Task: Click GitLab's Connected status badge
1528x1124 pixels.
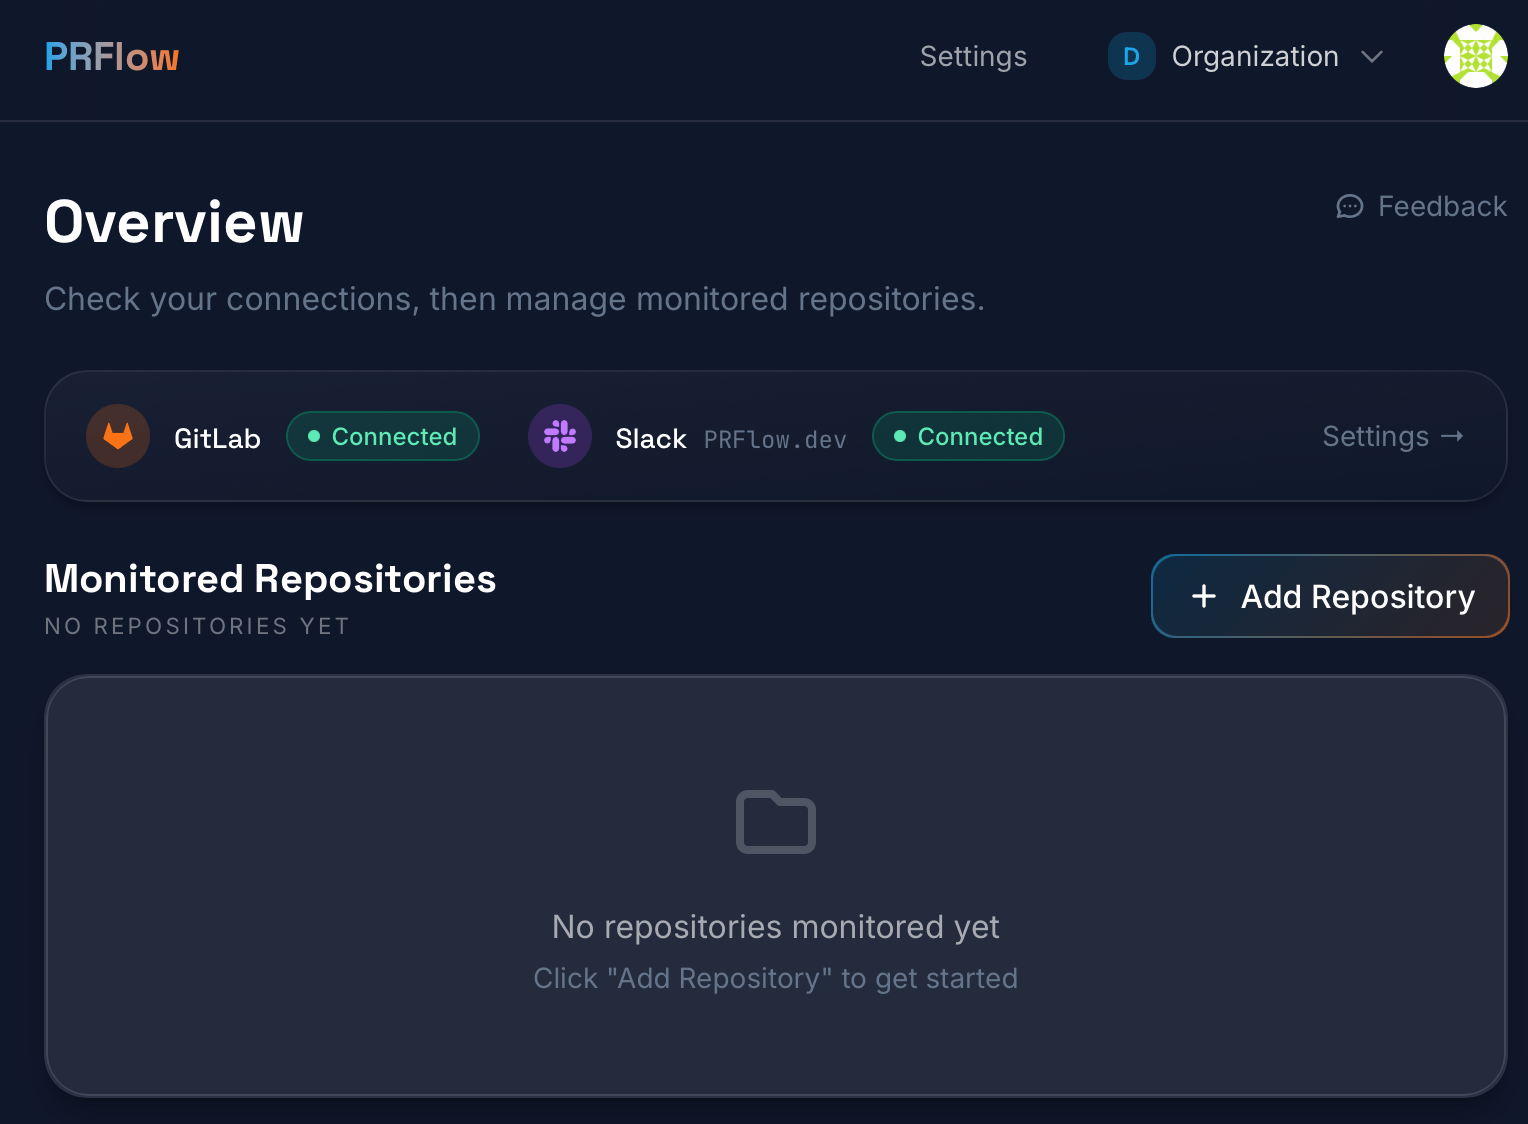Action: [383, 436]
